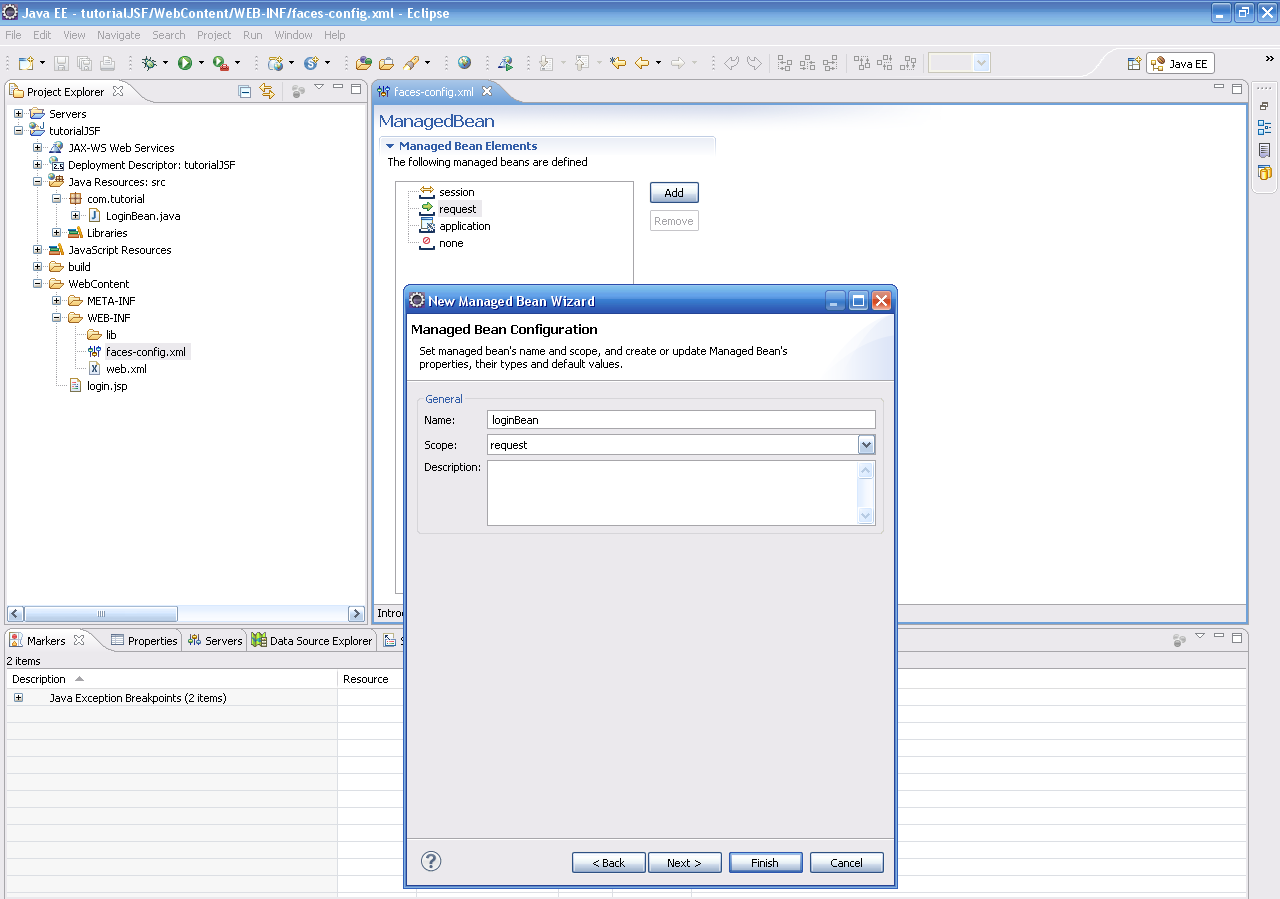The width and height of the screenshot is (1280, 899).
Task: Expand the META-INF folder node
Action: click(x=56, y=301)
